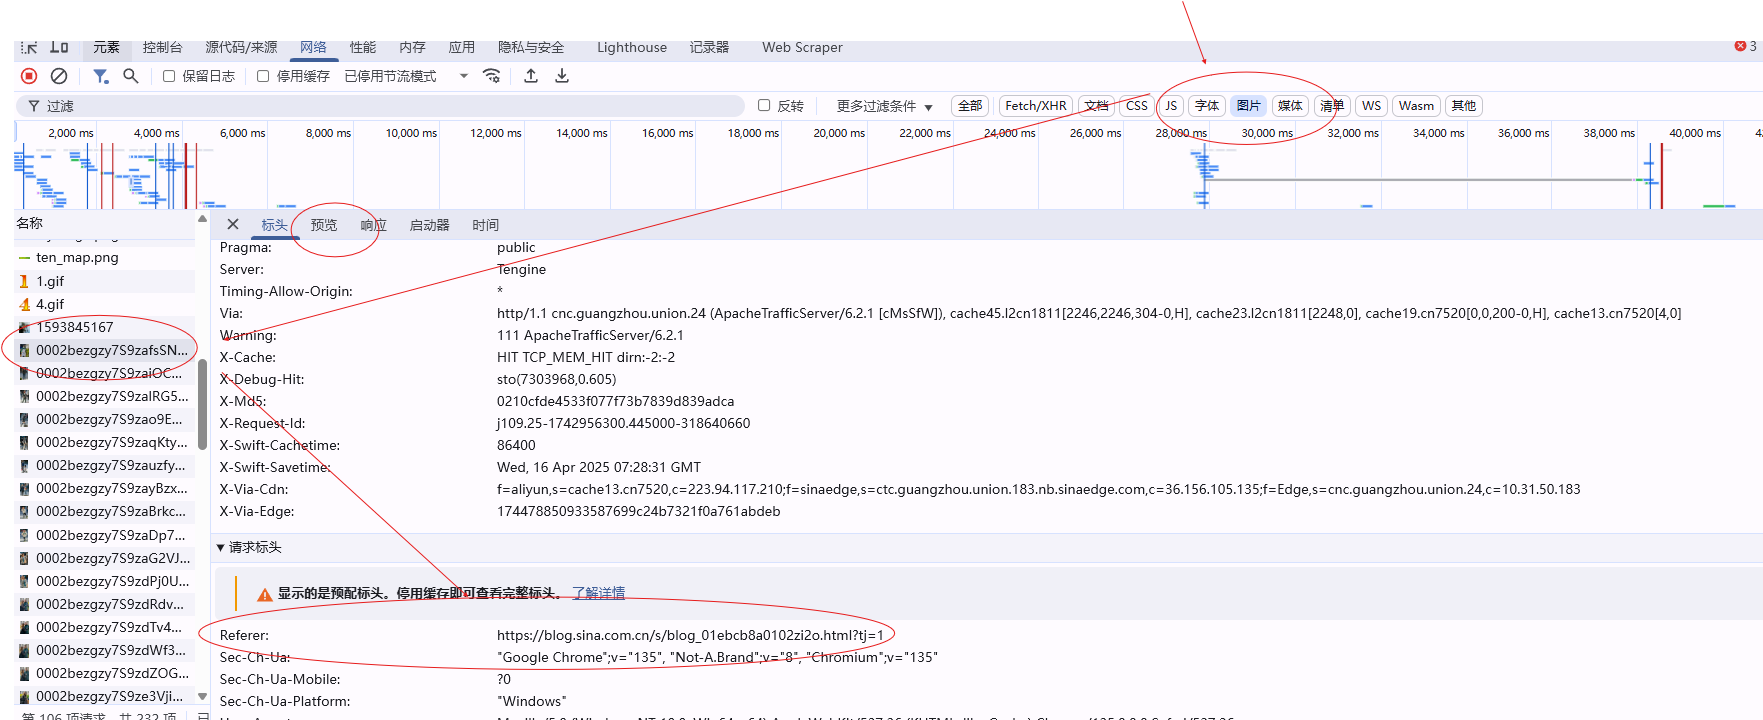The image size is (1763, 720).
Task: Open the throttling mode dropdown
Action: pyautogui.click(x=463, y=76)
